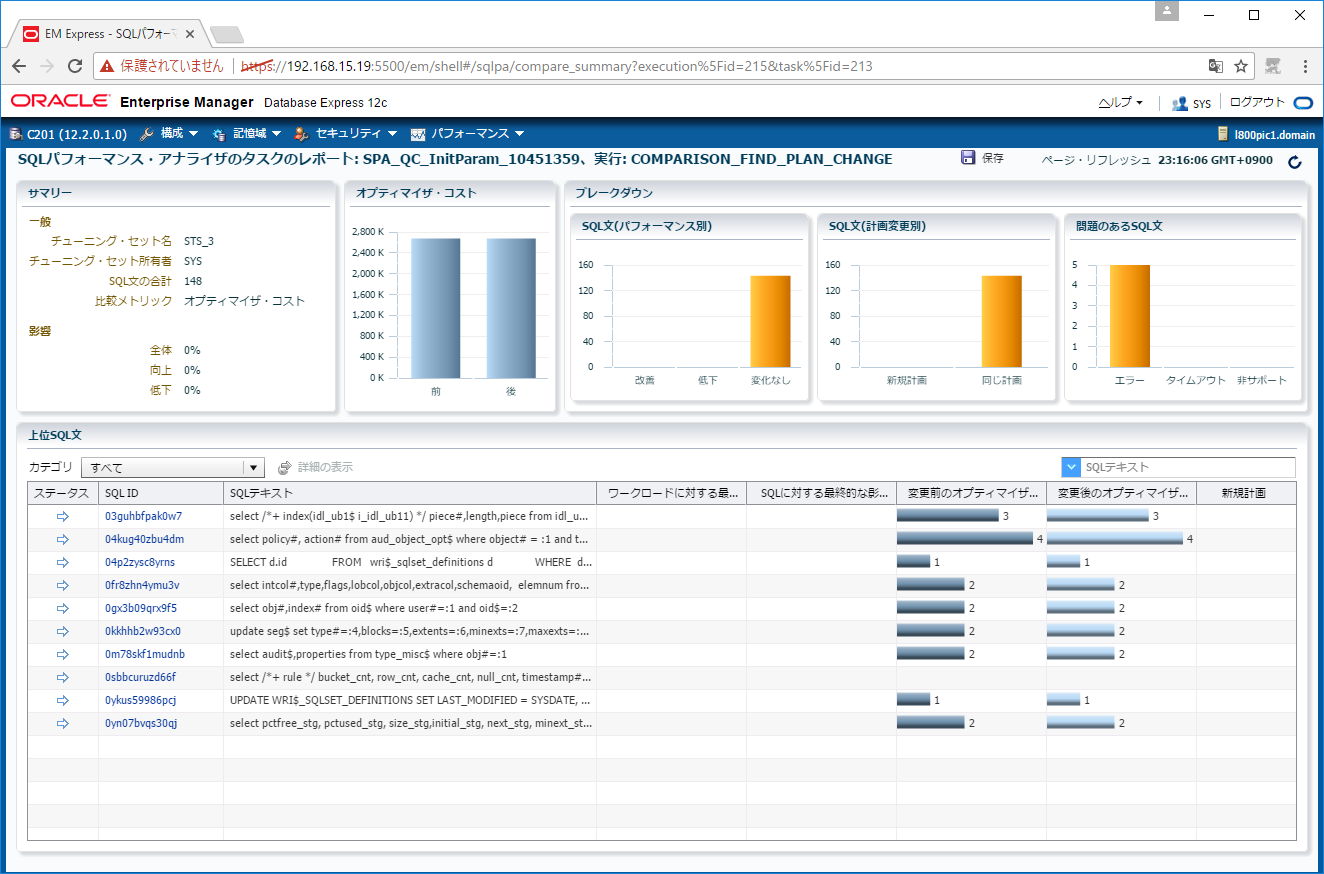Open SQL ID 0sbbcuruzd66f link
This screenshot has height=874, width=1324.
(x=140, y=677)
